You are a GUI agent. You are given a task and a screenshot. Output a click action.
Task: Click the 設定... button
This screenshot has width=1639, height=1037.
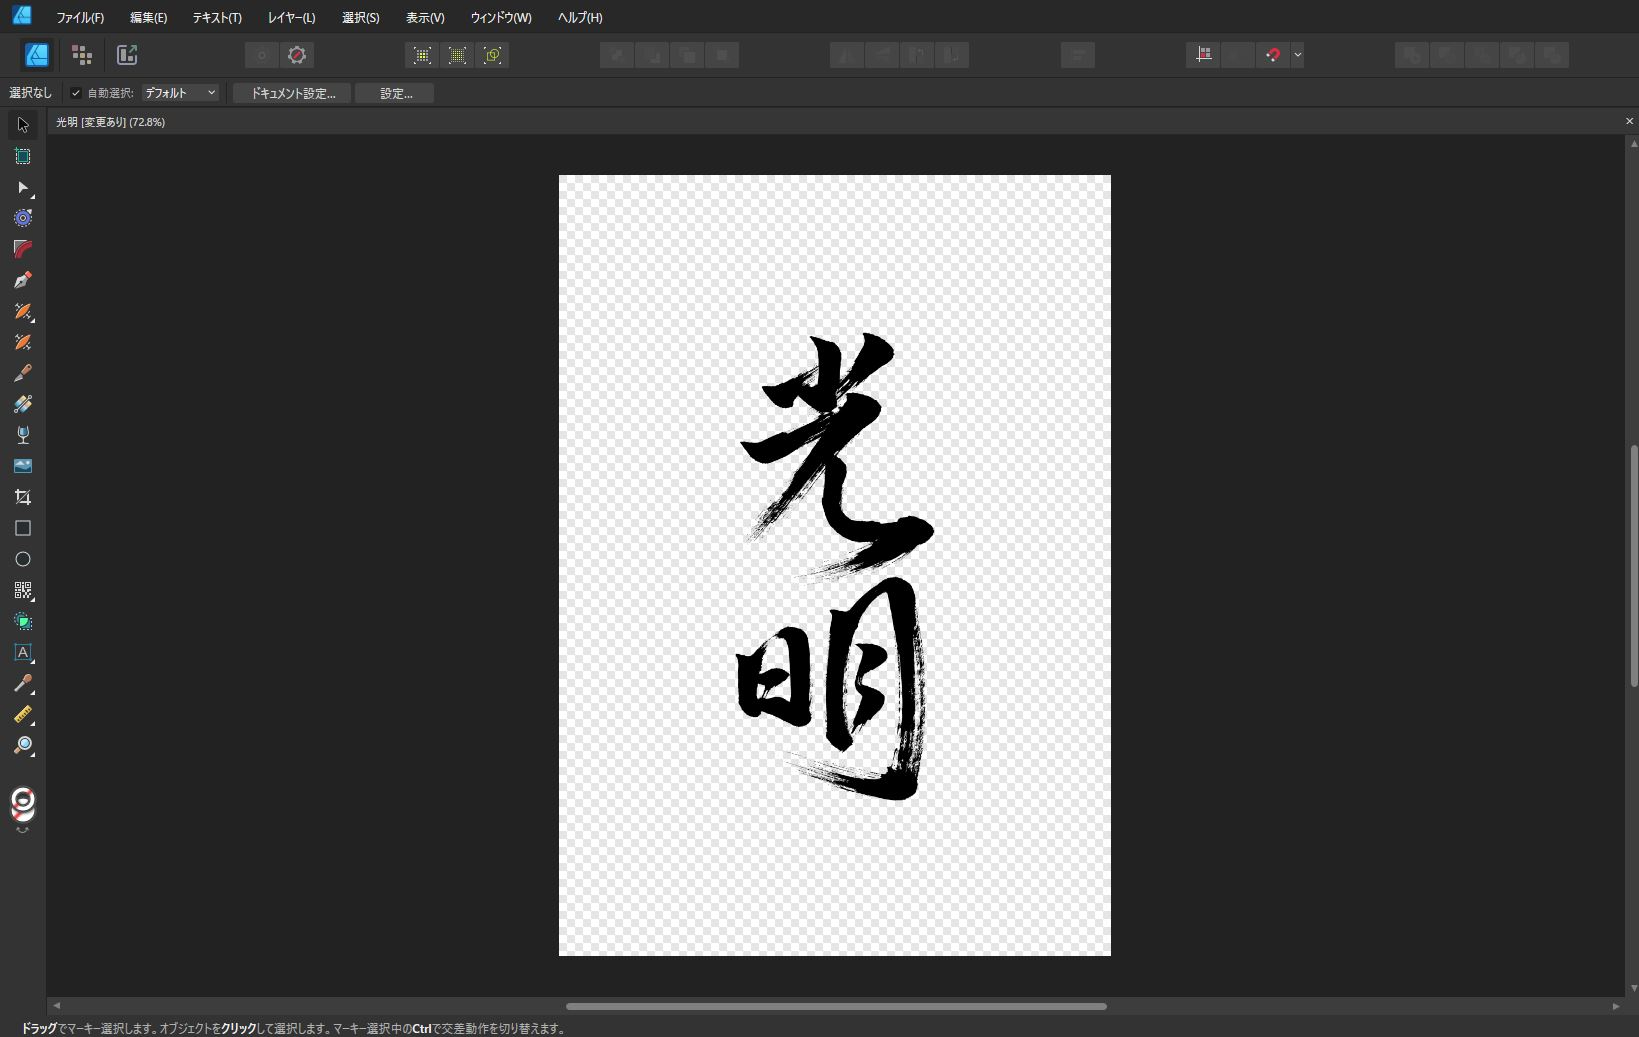pos(396,93)
